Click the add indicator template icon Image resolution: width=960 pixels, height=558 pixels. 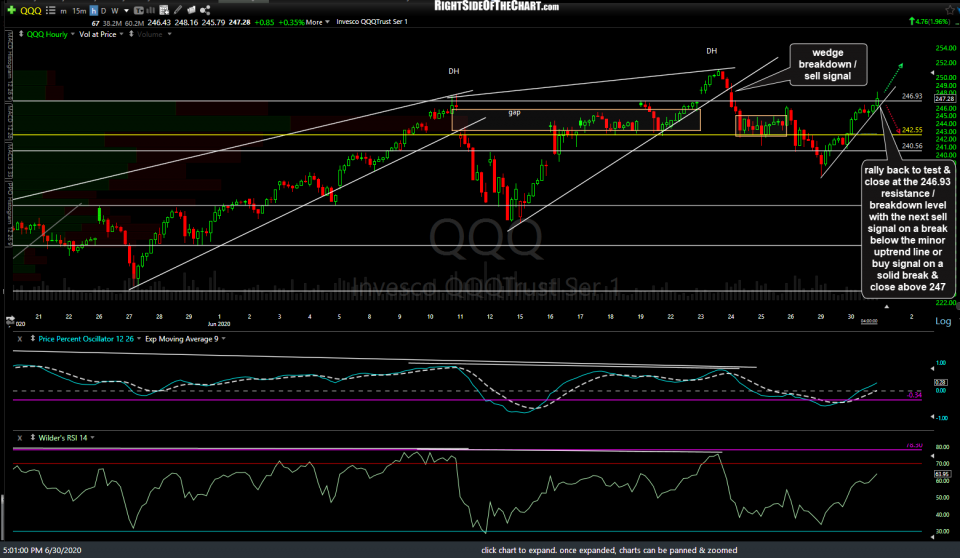coord(164,10)
